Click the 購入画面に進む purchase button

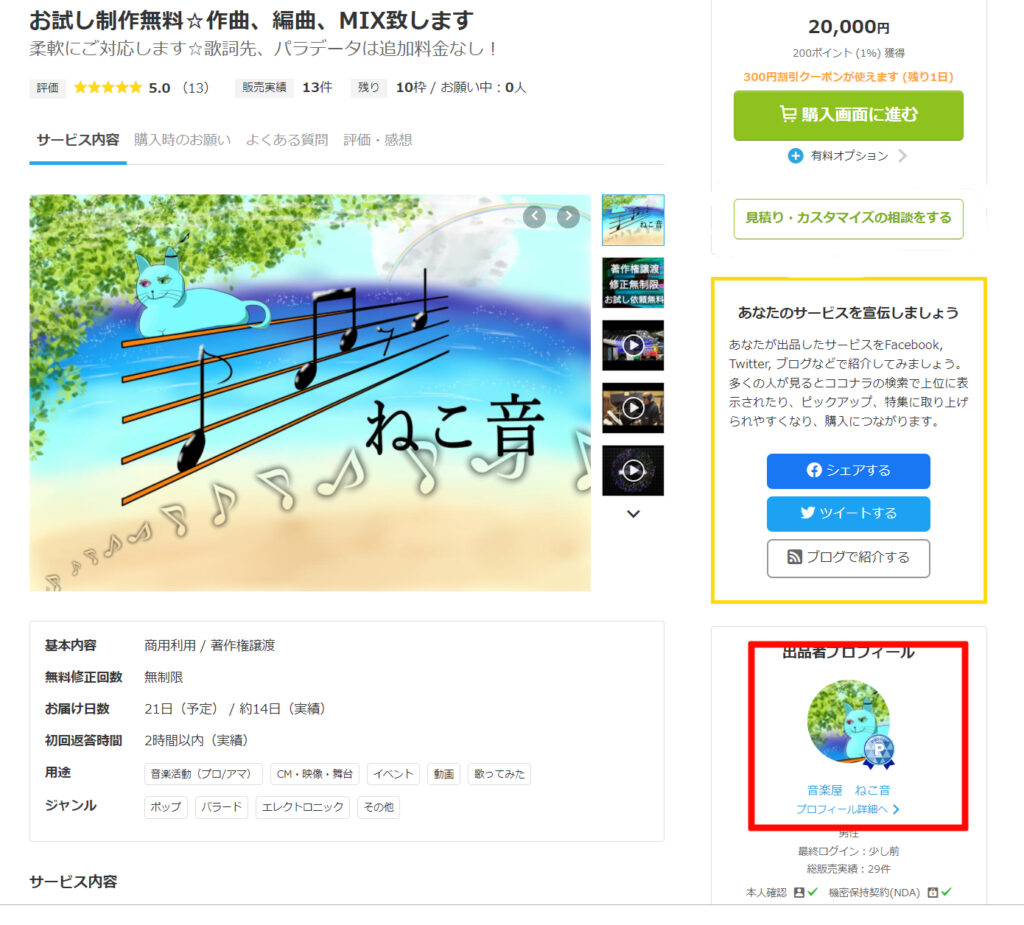click(848, 115)
